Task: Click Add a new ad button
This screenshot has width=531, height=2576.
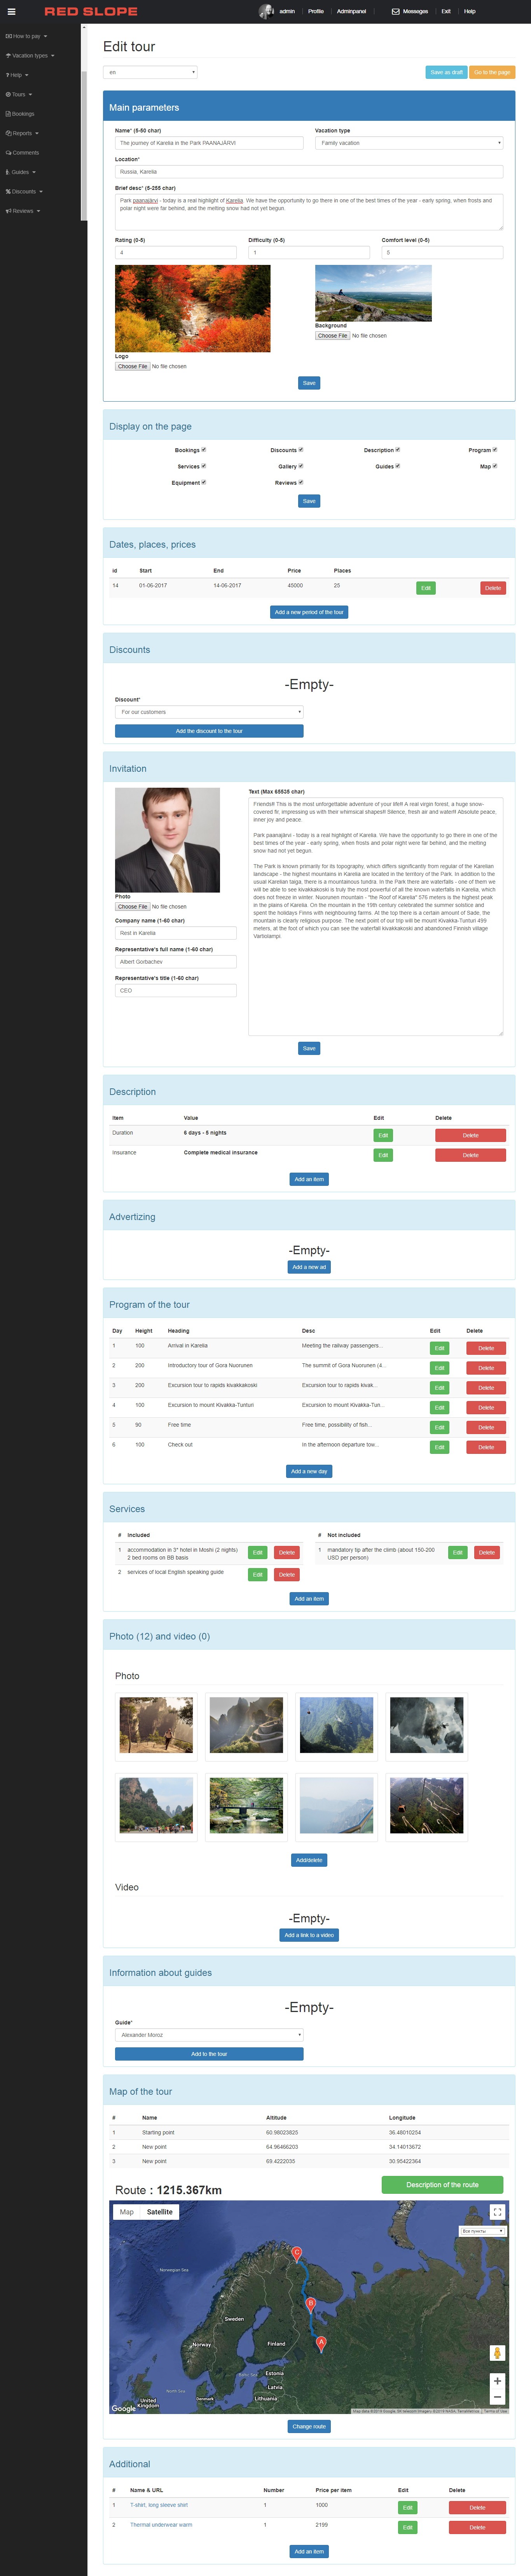Action: (309, 1267)
